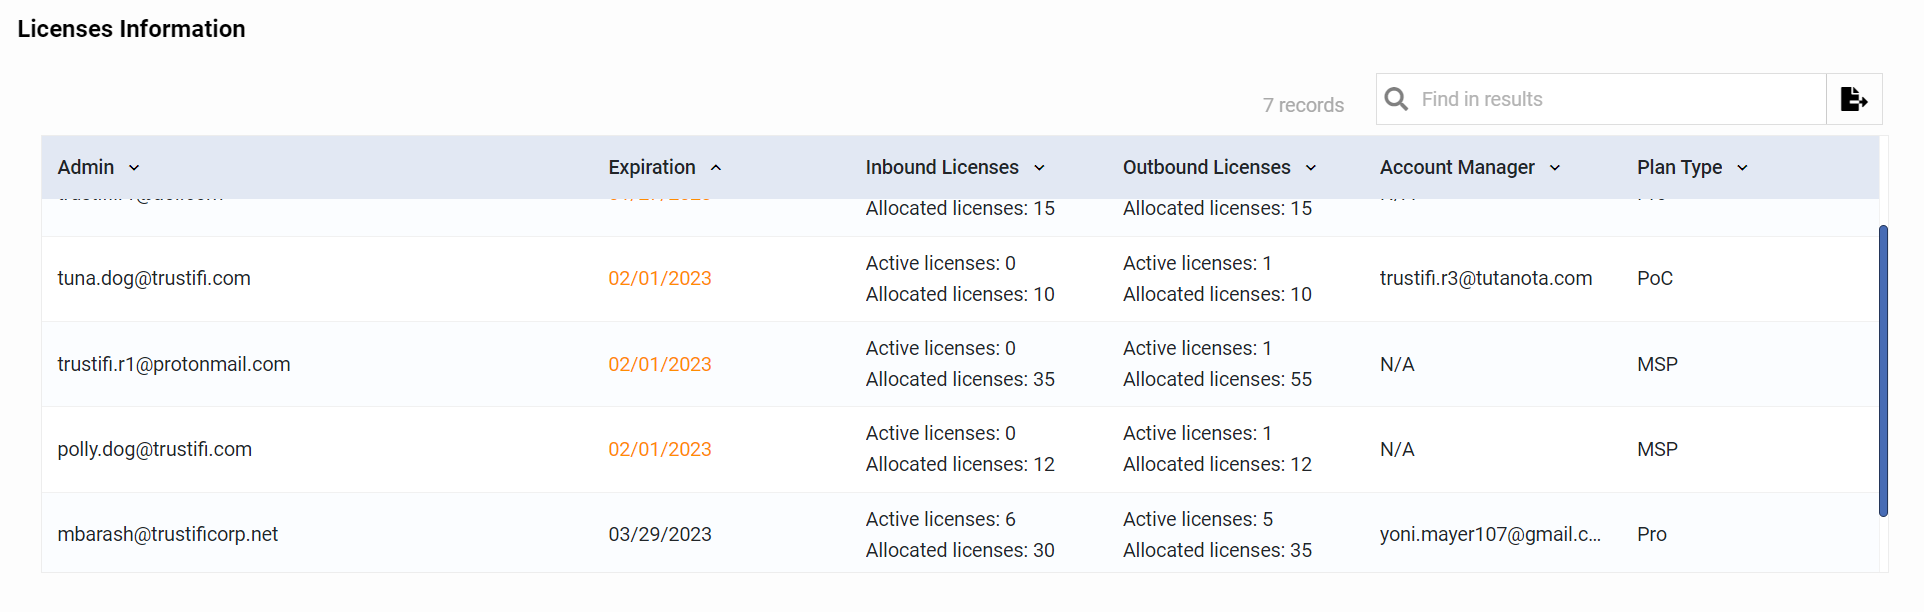Click N/A manager in trustifi.r1 row
1924x612 pixels.
1397,364
